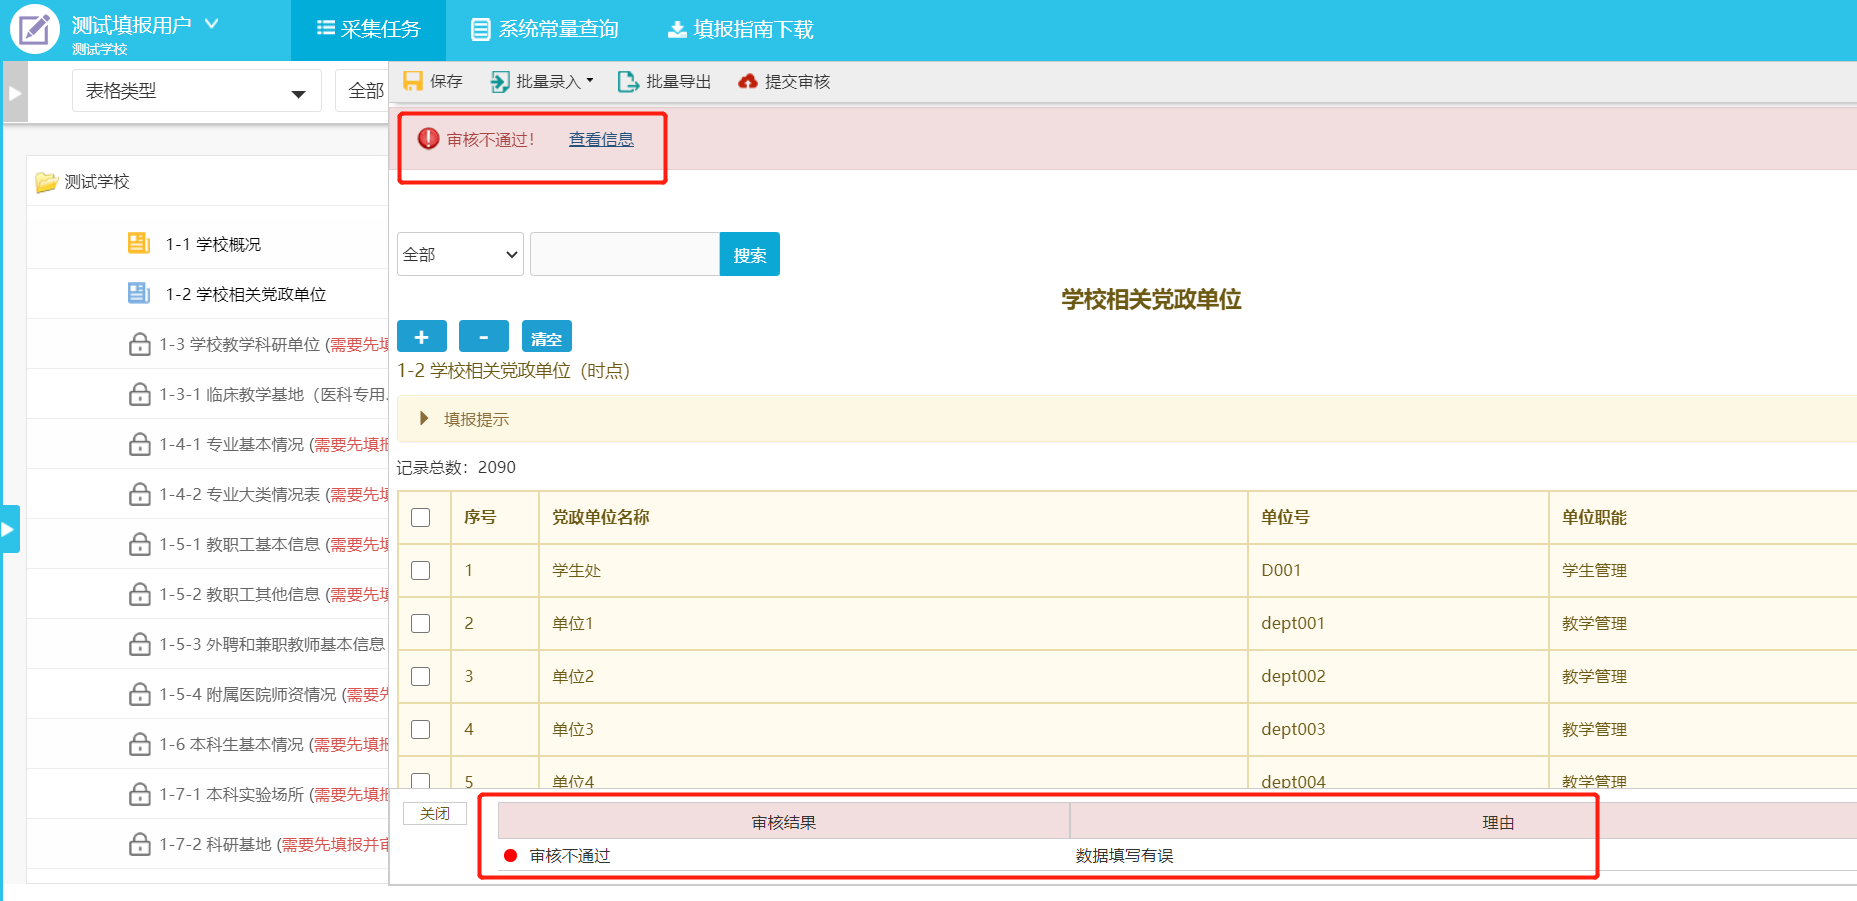The image size is (1857, 901).
Task: Click the 测试学校 folder icon
Action: (x=46, y=182)
